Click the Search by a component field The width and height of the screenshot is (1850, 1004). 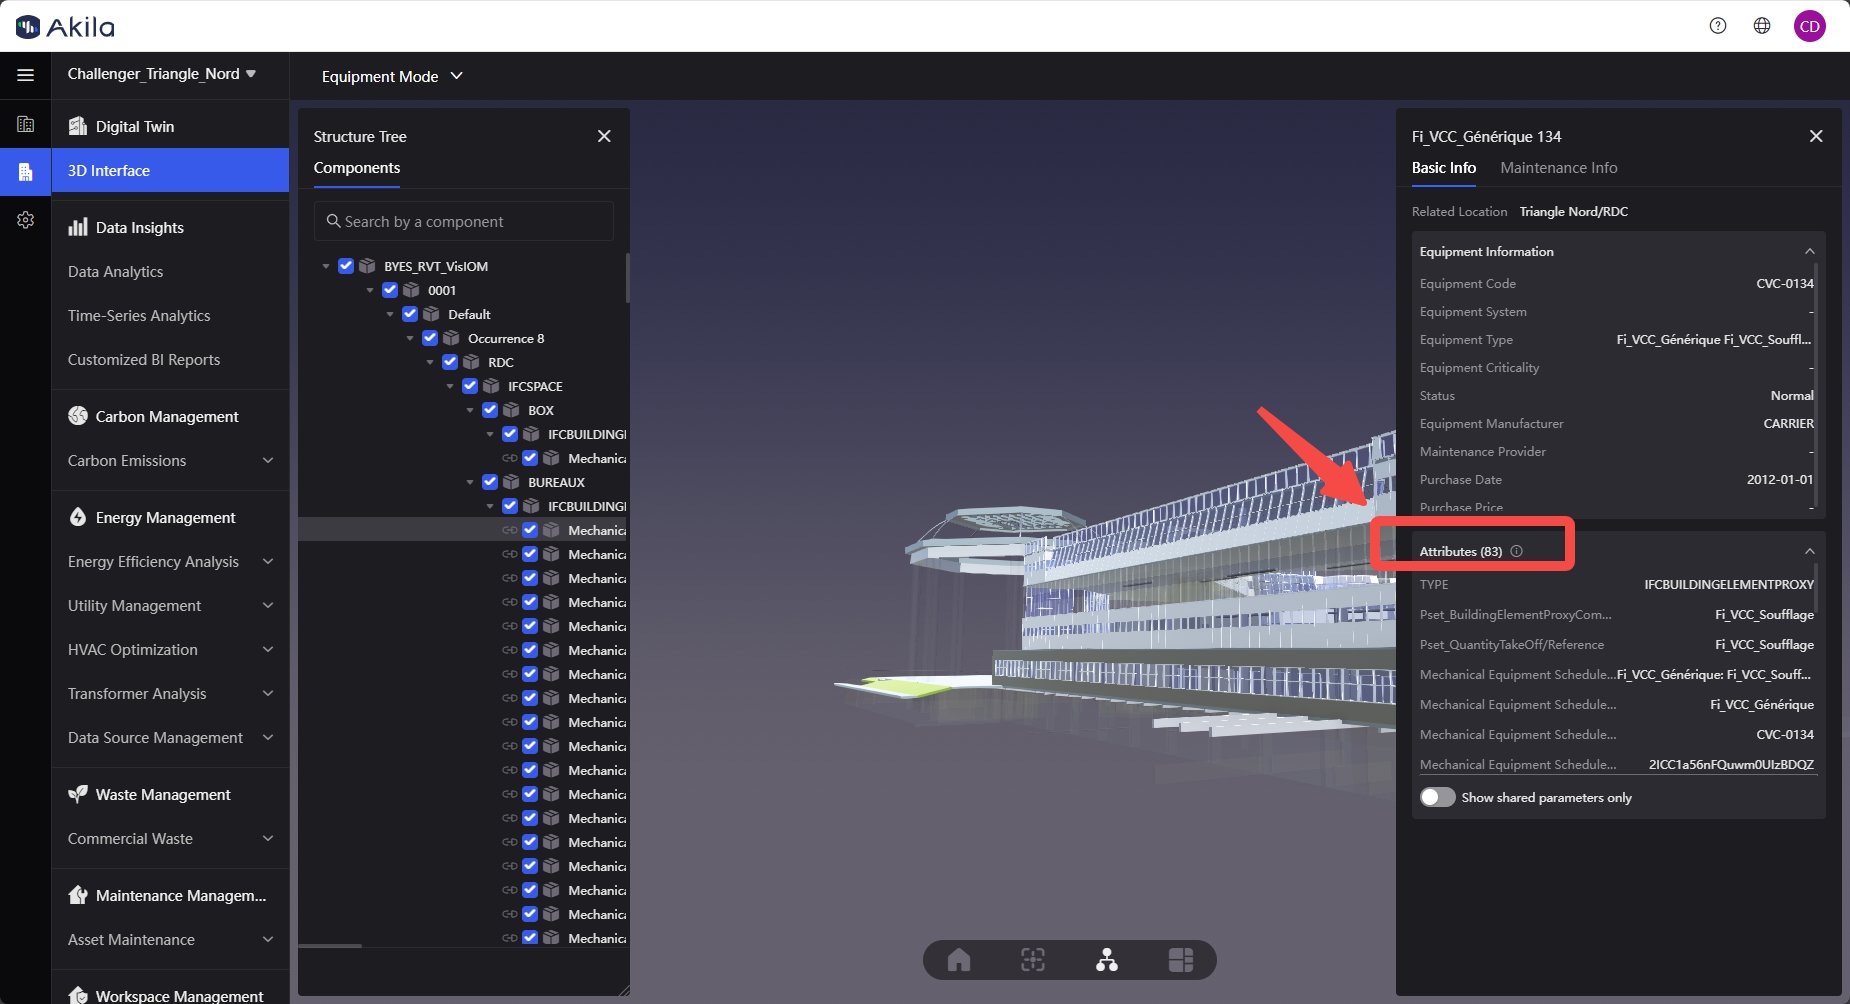[463, 221]
